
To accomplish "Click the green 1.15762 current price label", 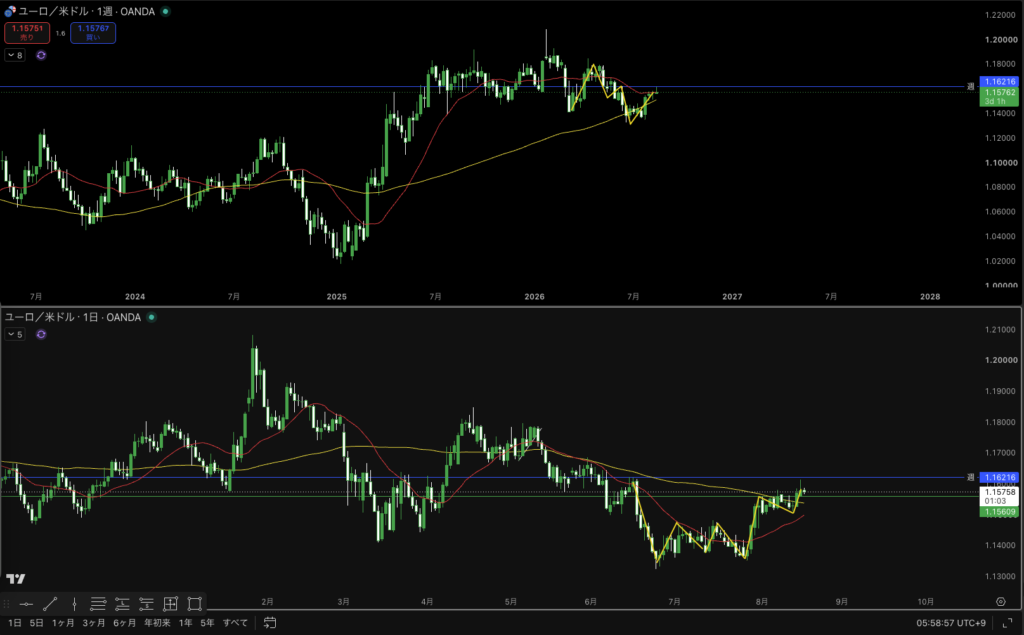I will click(x=999, y=97).
